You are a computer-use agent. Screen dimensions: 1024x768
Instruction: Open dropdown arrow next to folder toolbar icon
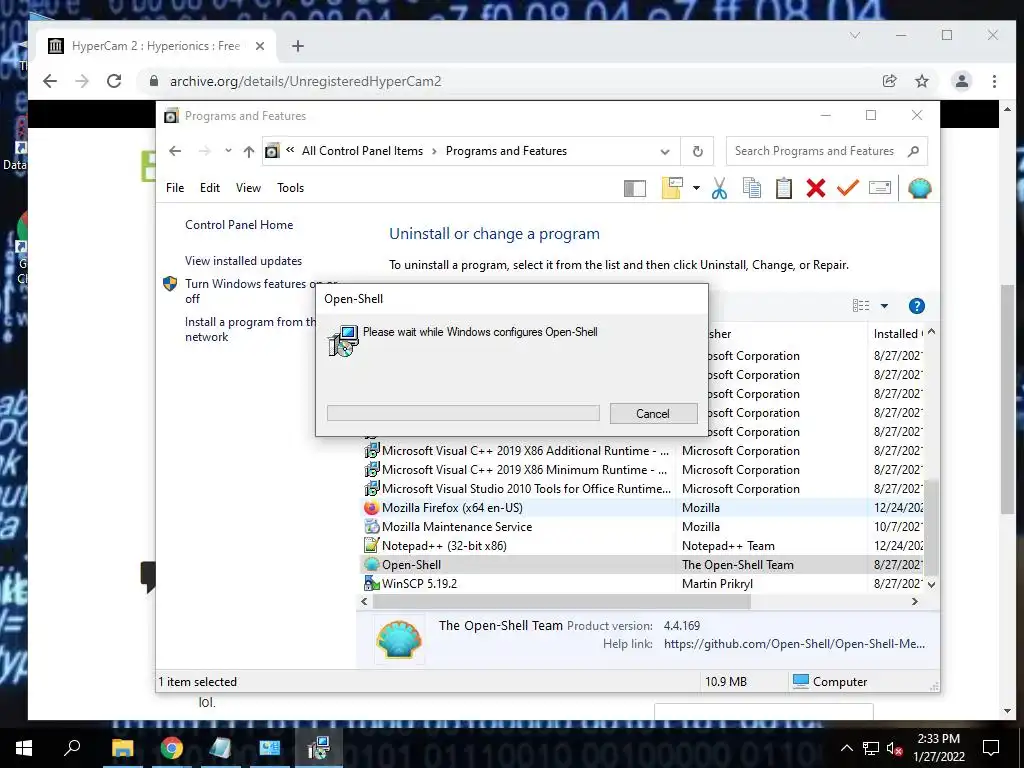pos(696,189)
